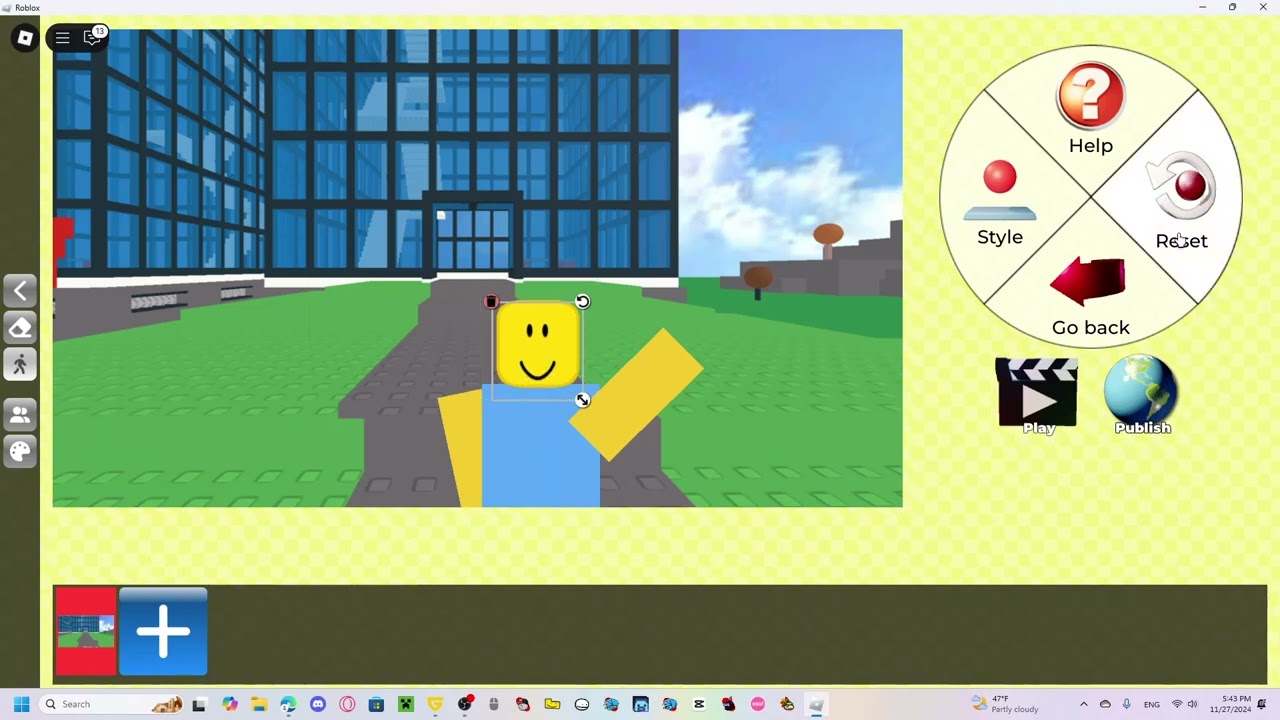Open the people panel in the left sidebar
This screenshot has height=720, width=1280.
[20, 414]
